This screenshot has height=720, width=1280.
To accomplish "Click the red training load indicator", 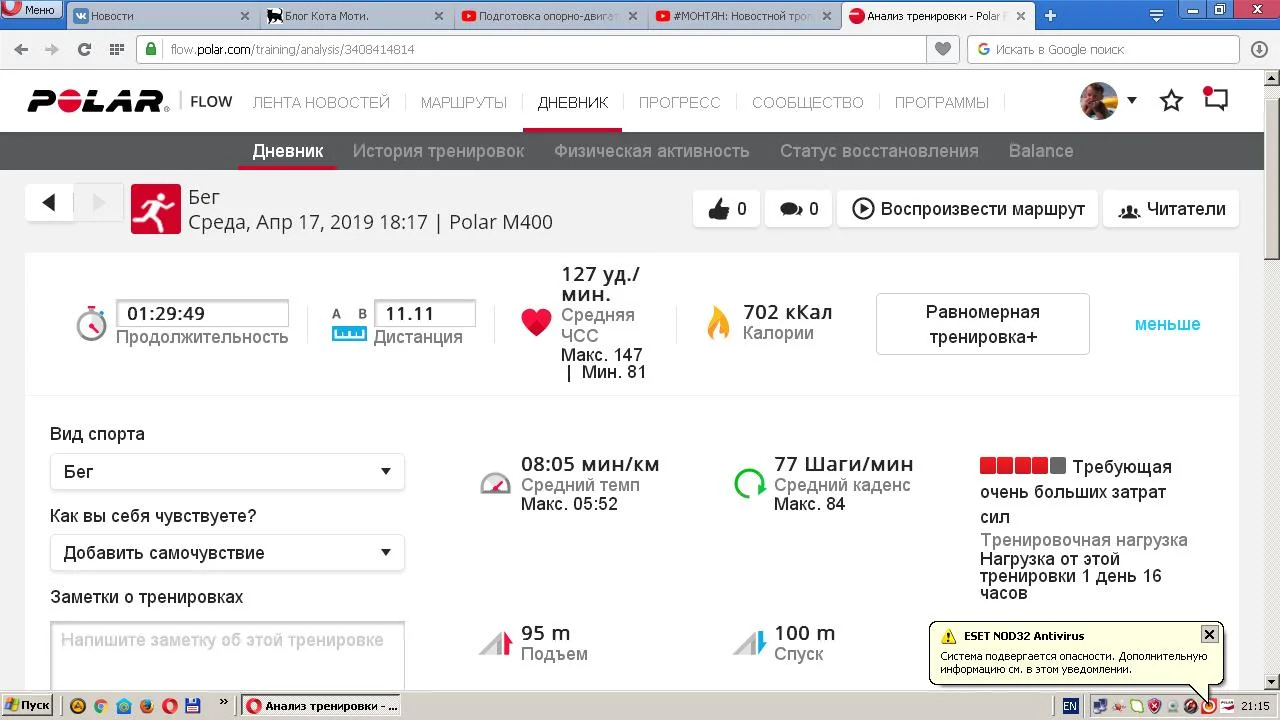I will click(1022, 466).
